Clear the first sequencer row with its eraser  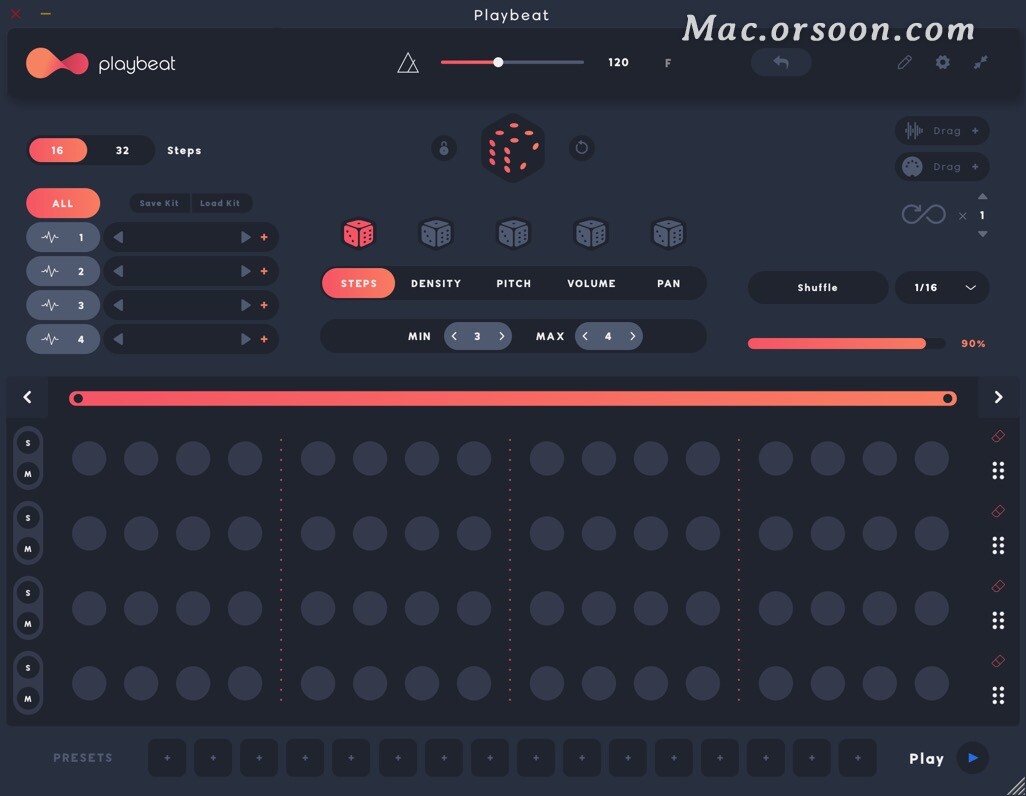coord(998,436)
